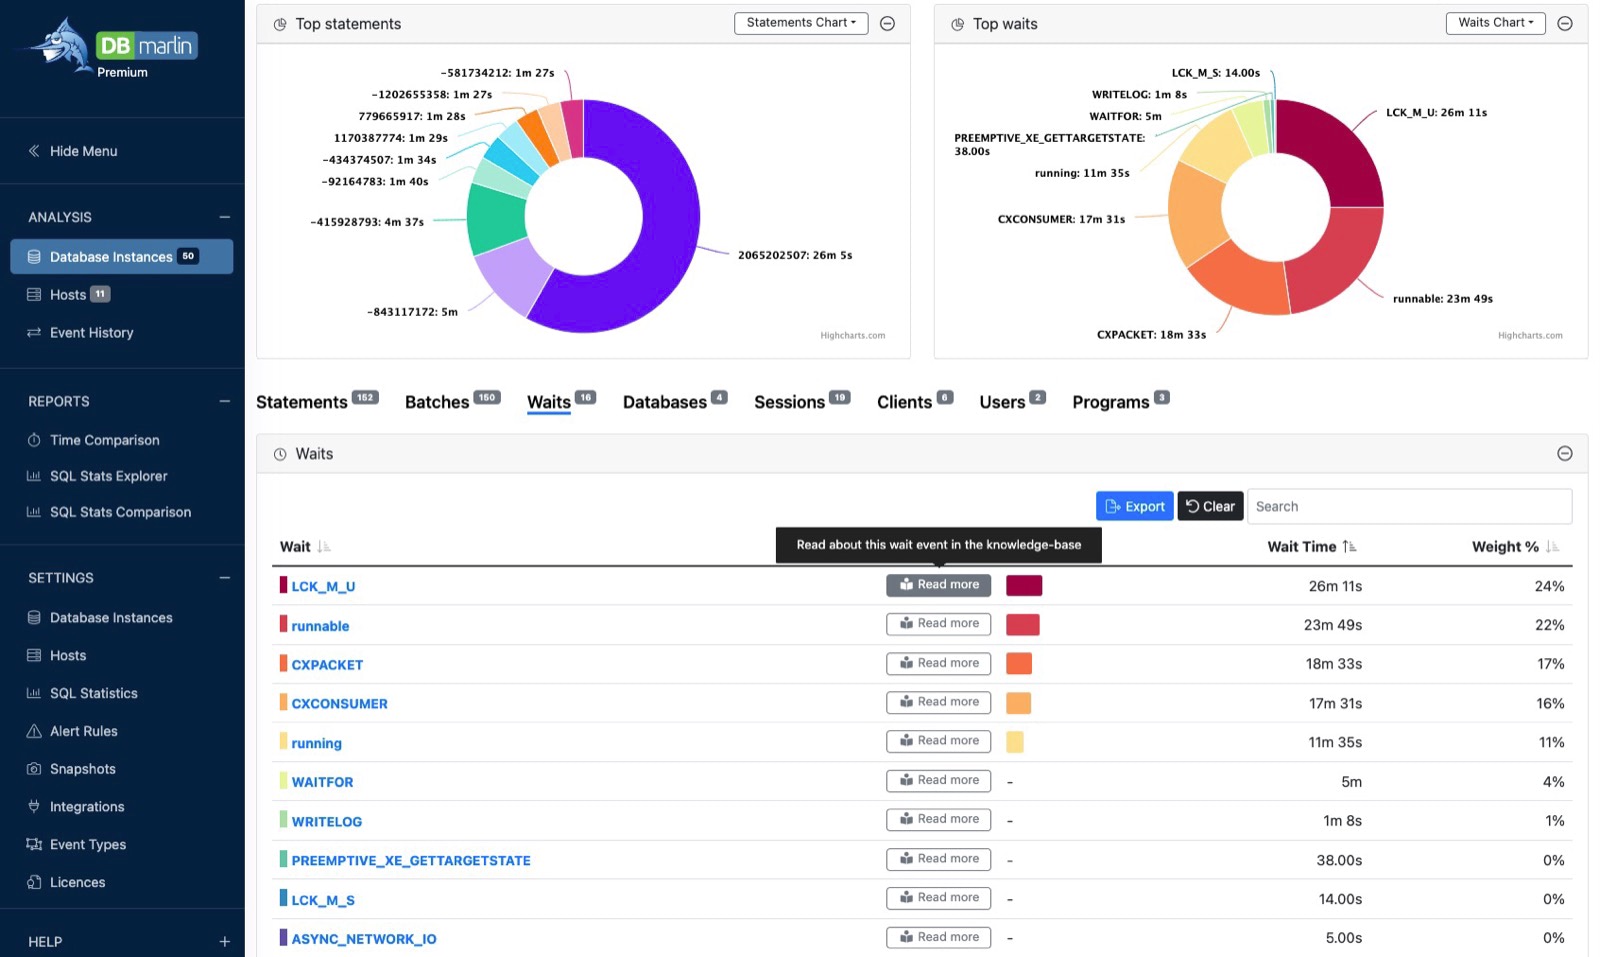The width and height of the screenshot is (1600, 957).
Task: Sort by the Weight % column
Action: click(1515, 547)
